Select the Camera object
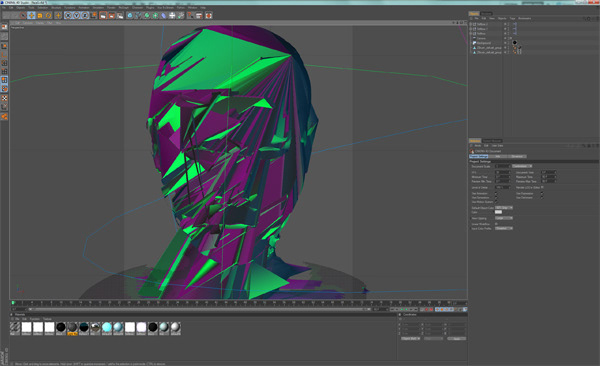Screen dimensions: 600x366 pos(481,38)
